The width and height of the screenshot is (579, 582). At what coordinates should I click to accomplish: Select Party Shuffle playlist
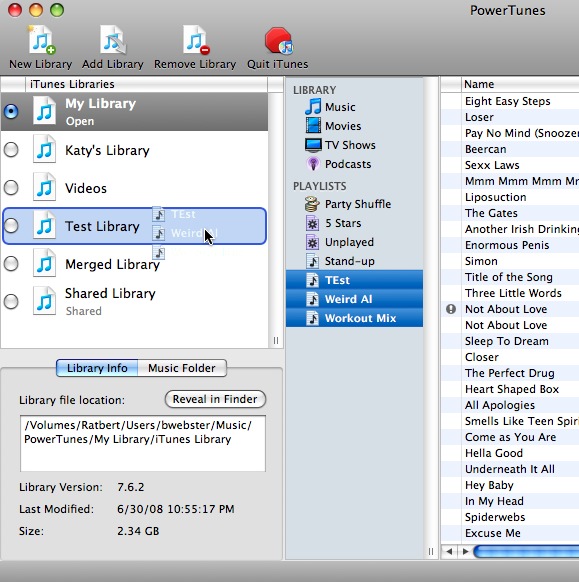347,204
